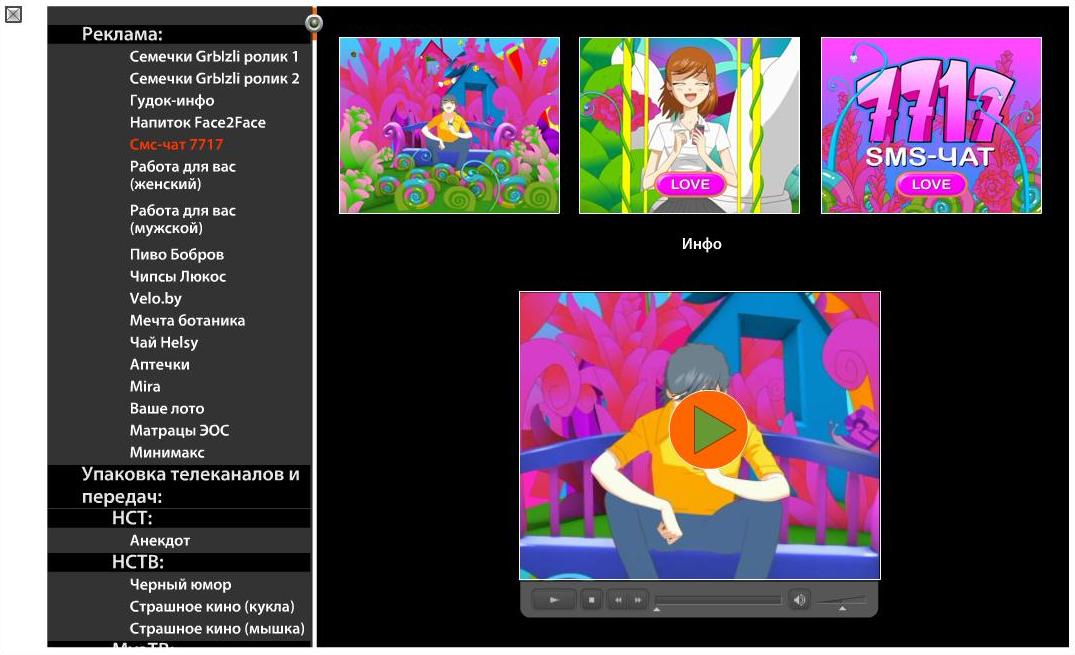
Task: Fast-forward the video using the forward button
Action: click(638, 600)
